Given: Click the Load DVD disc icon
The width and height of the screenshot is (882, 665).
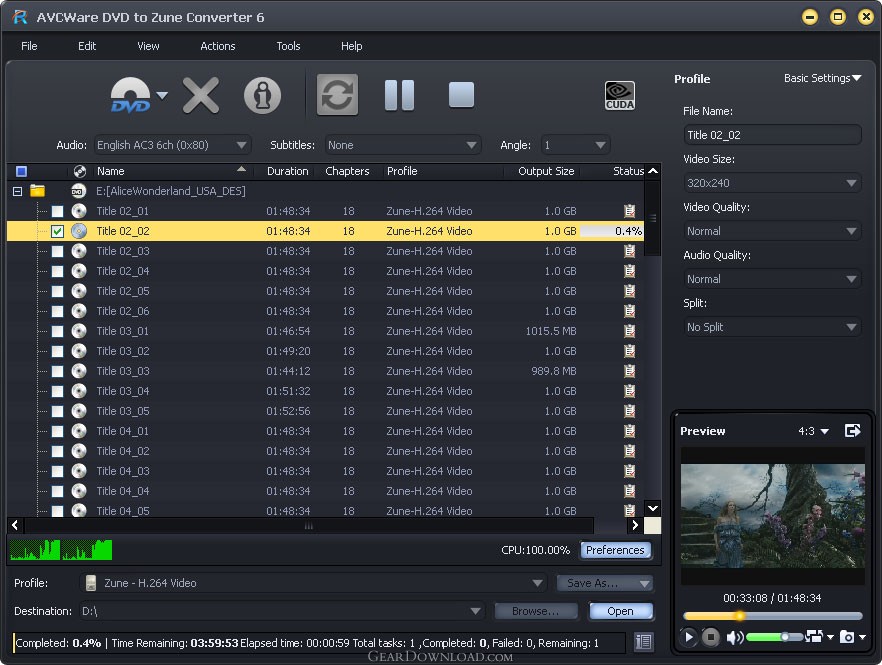Looking at the screenshot, I should pos(130,95).
